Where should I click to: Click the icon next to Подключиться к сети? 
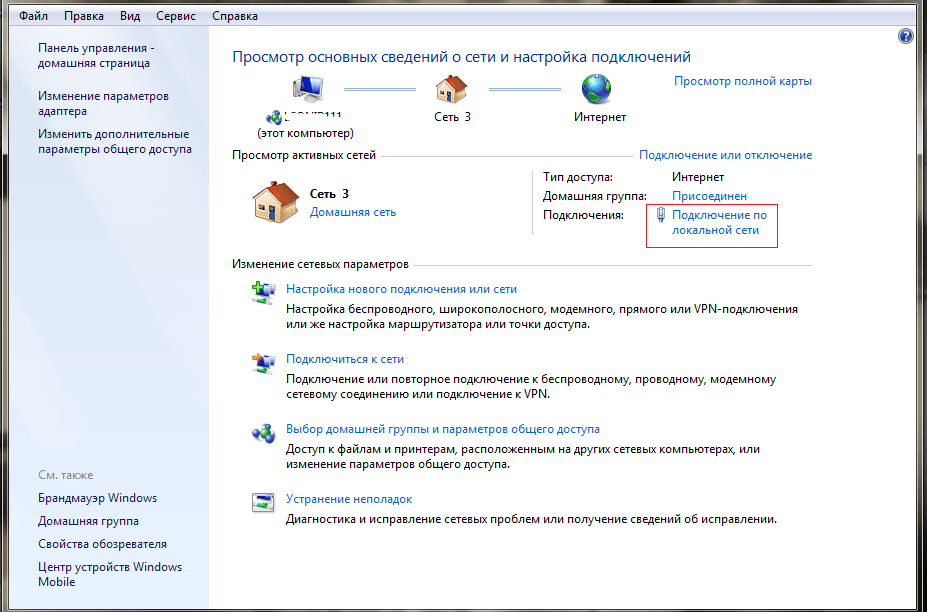pos(263,363)
